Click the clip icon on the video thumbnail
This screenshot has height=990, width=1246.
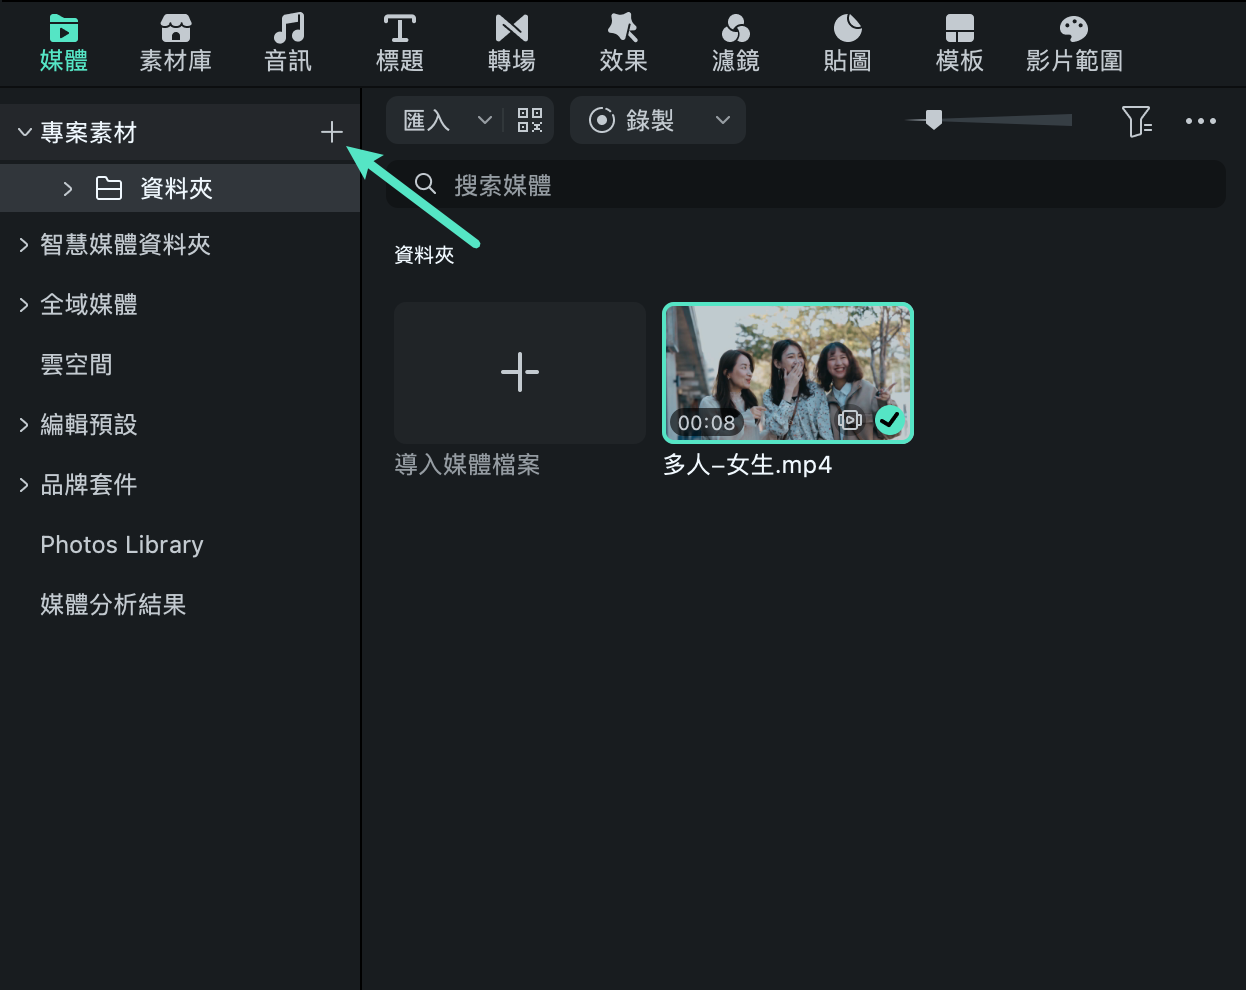tap(850, 420)
